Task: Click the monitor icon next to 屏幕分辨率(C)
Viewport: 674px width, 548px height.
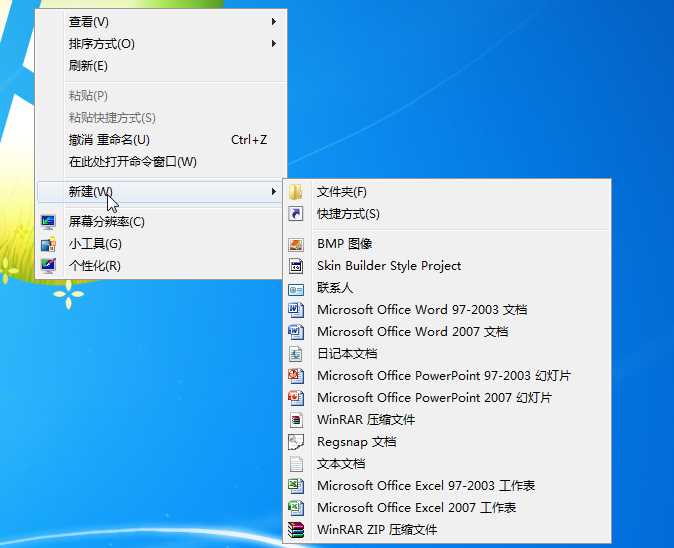Action: pos(48,222)
